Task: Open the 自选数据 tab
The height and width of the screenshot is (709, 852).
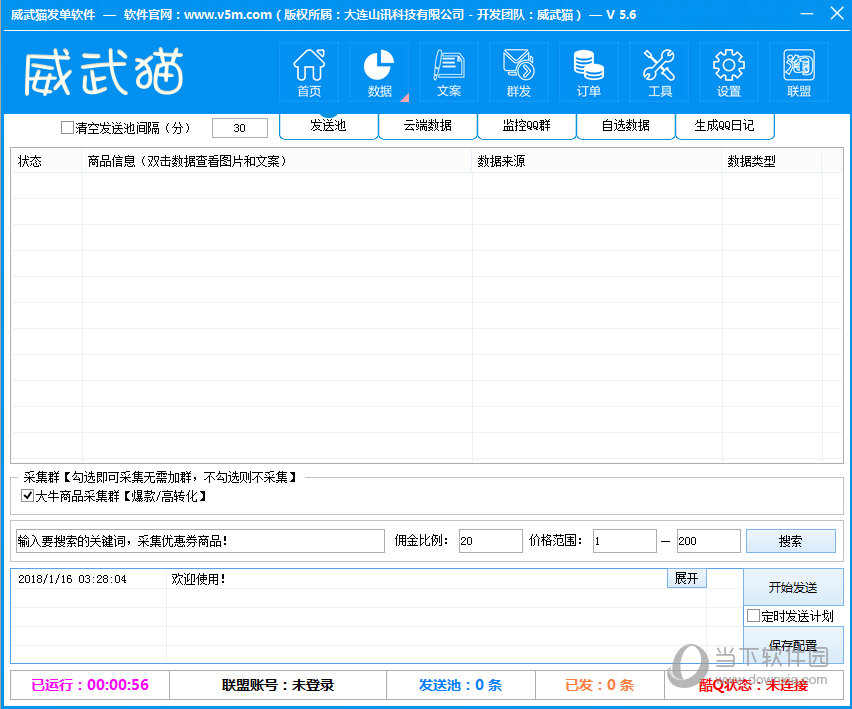Action: (625, 126)
